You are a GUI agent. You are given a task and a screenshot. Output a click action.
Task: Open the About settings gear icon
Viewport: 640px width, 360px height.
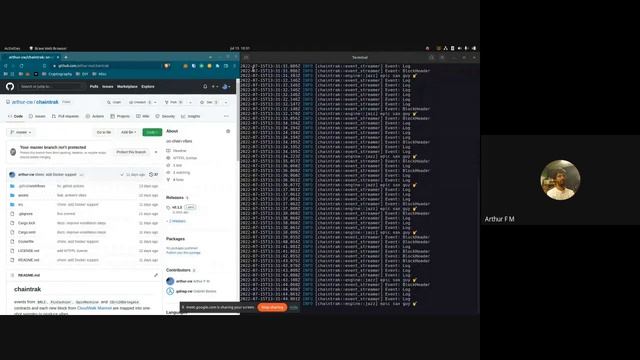228,131
